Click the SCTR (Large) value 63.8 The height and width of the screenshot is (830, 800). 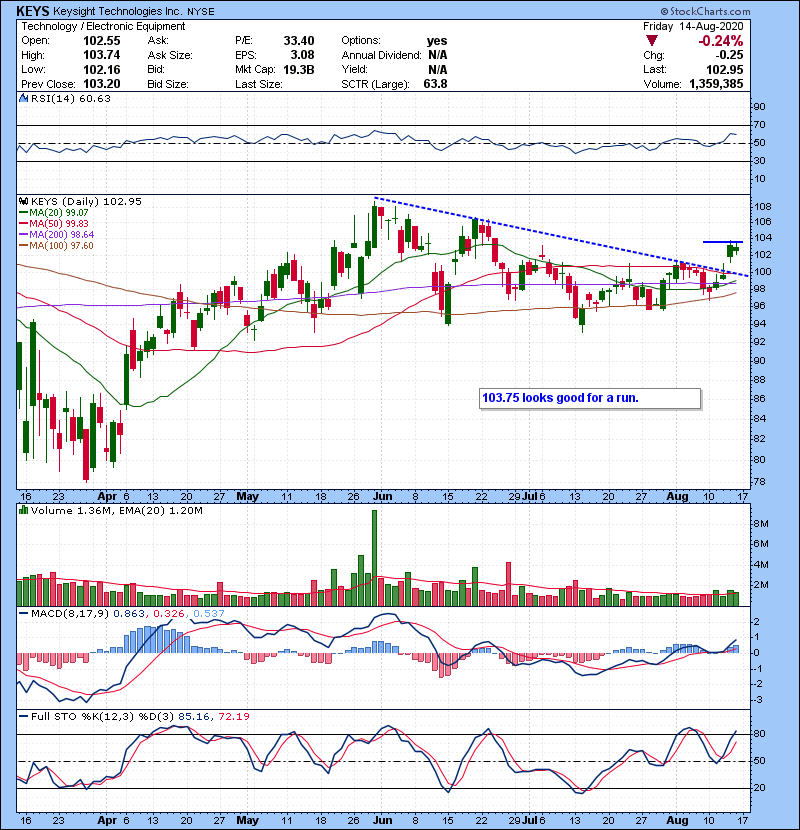[x=435, y=84]
